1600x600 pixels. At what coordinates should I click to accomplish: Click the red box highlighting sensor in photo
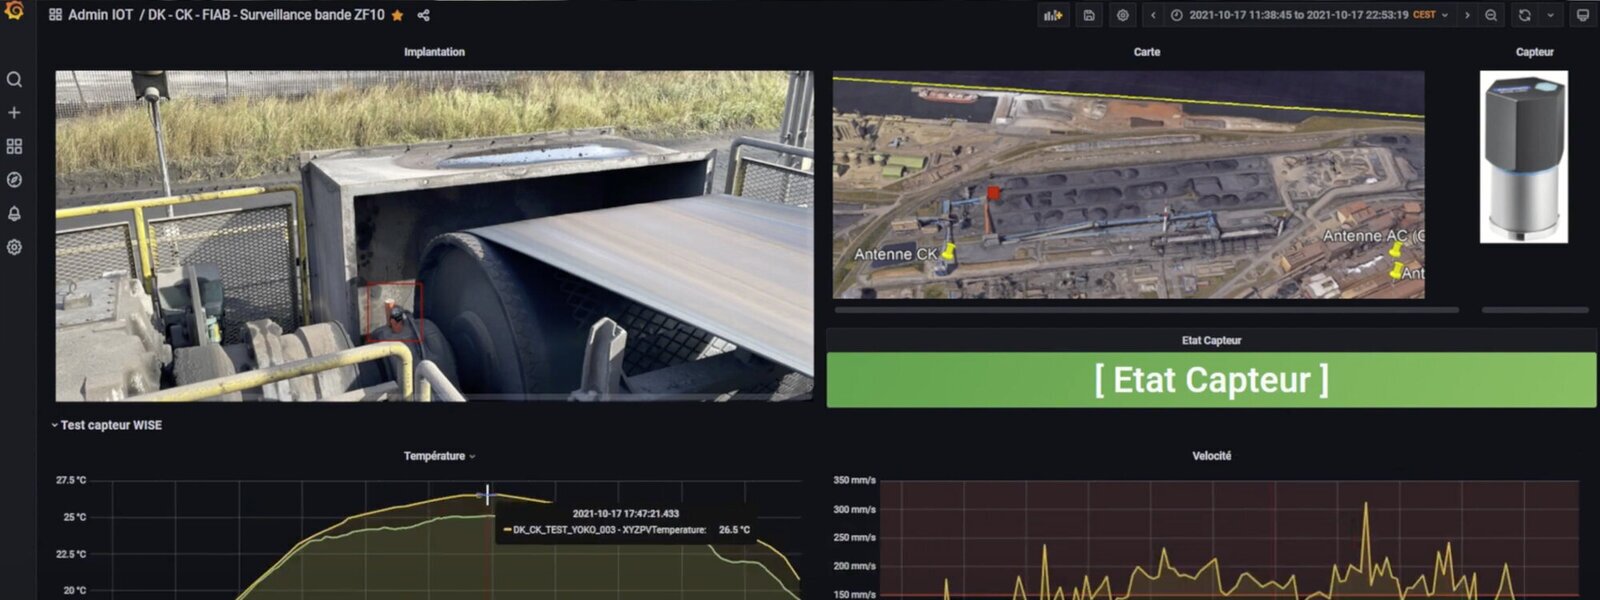(x=395, y=313)
